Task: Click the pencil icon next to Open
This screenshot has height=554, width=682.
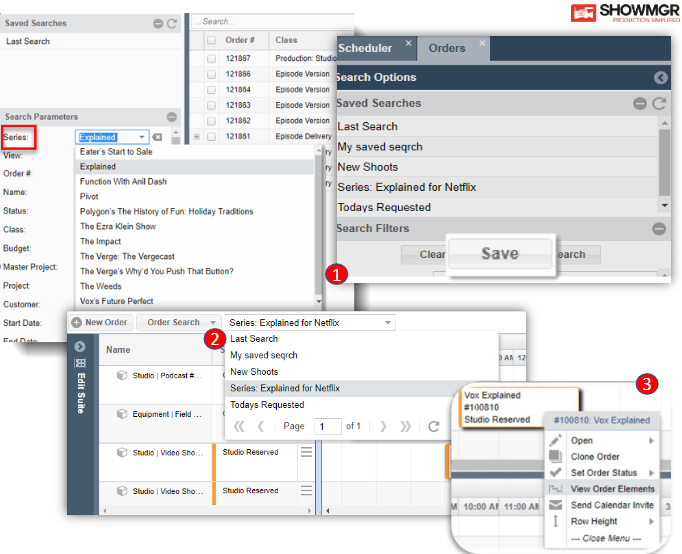Action: point(555,440)
